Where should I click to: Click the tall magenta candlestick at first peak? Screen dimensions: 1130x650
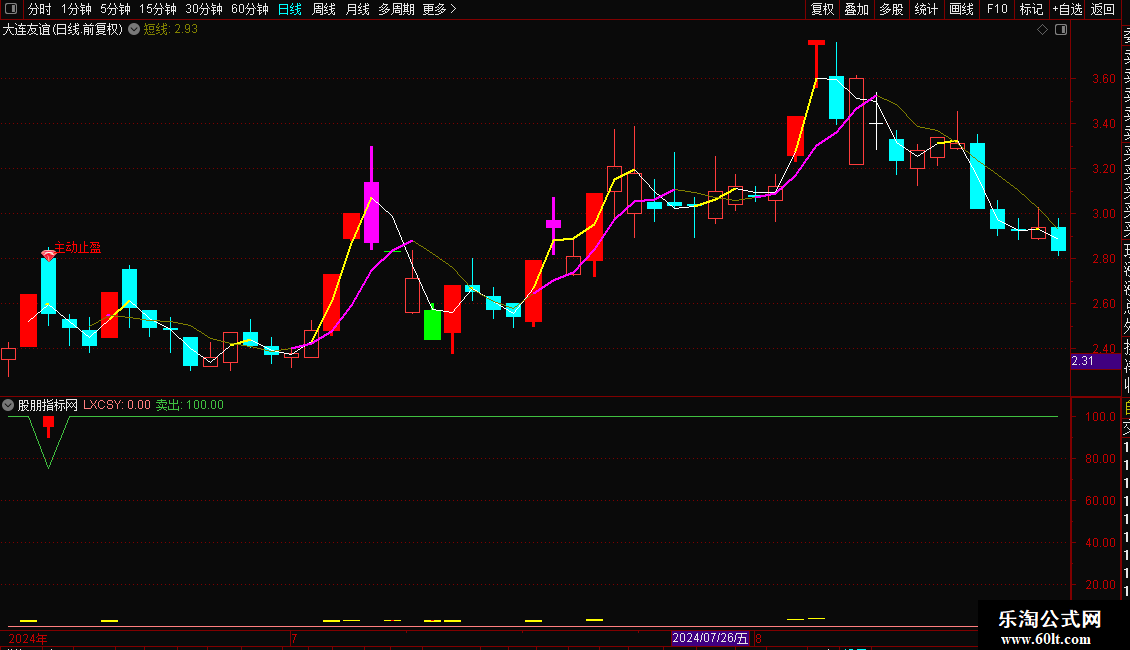(371, 212)
